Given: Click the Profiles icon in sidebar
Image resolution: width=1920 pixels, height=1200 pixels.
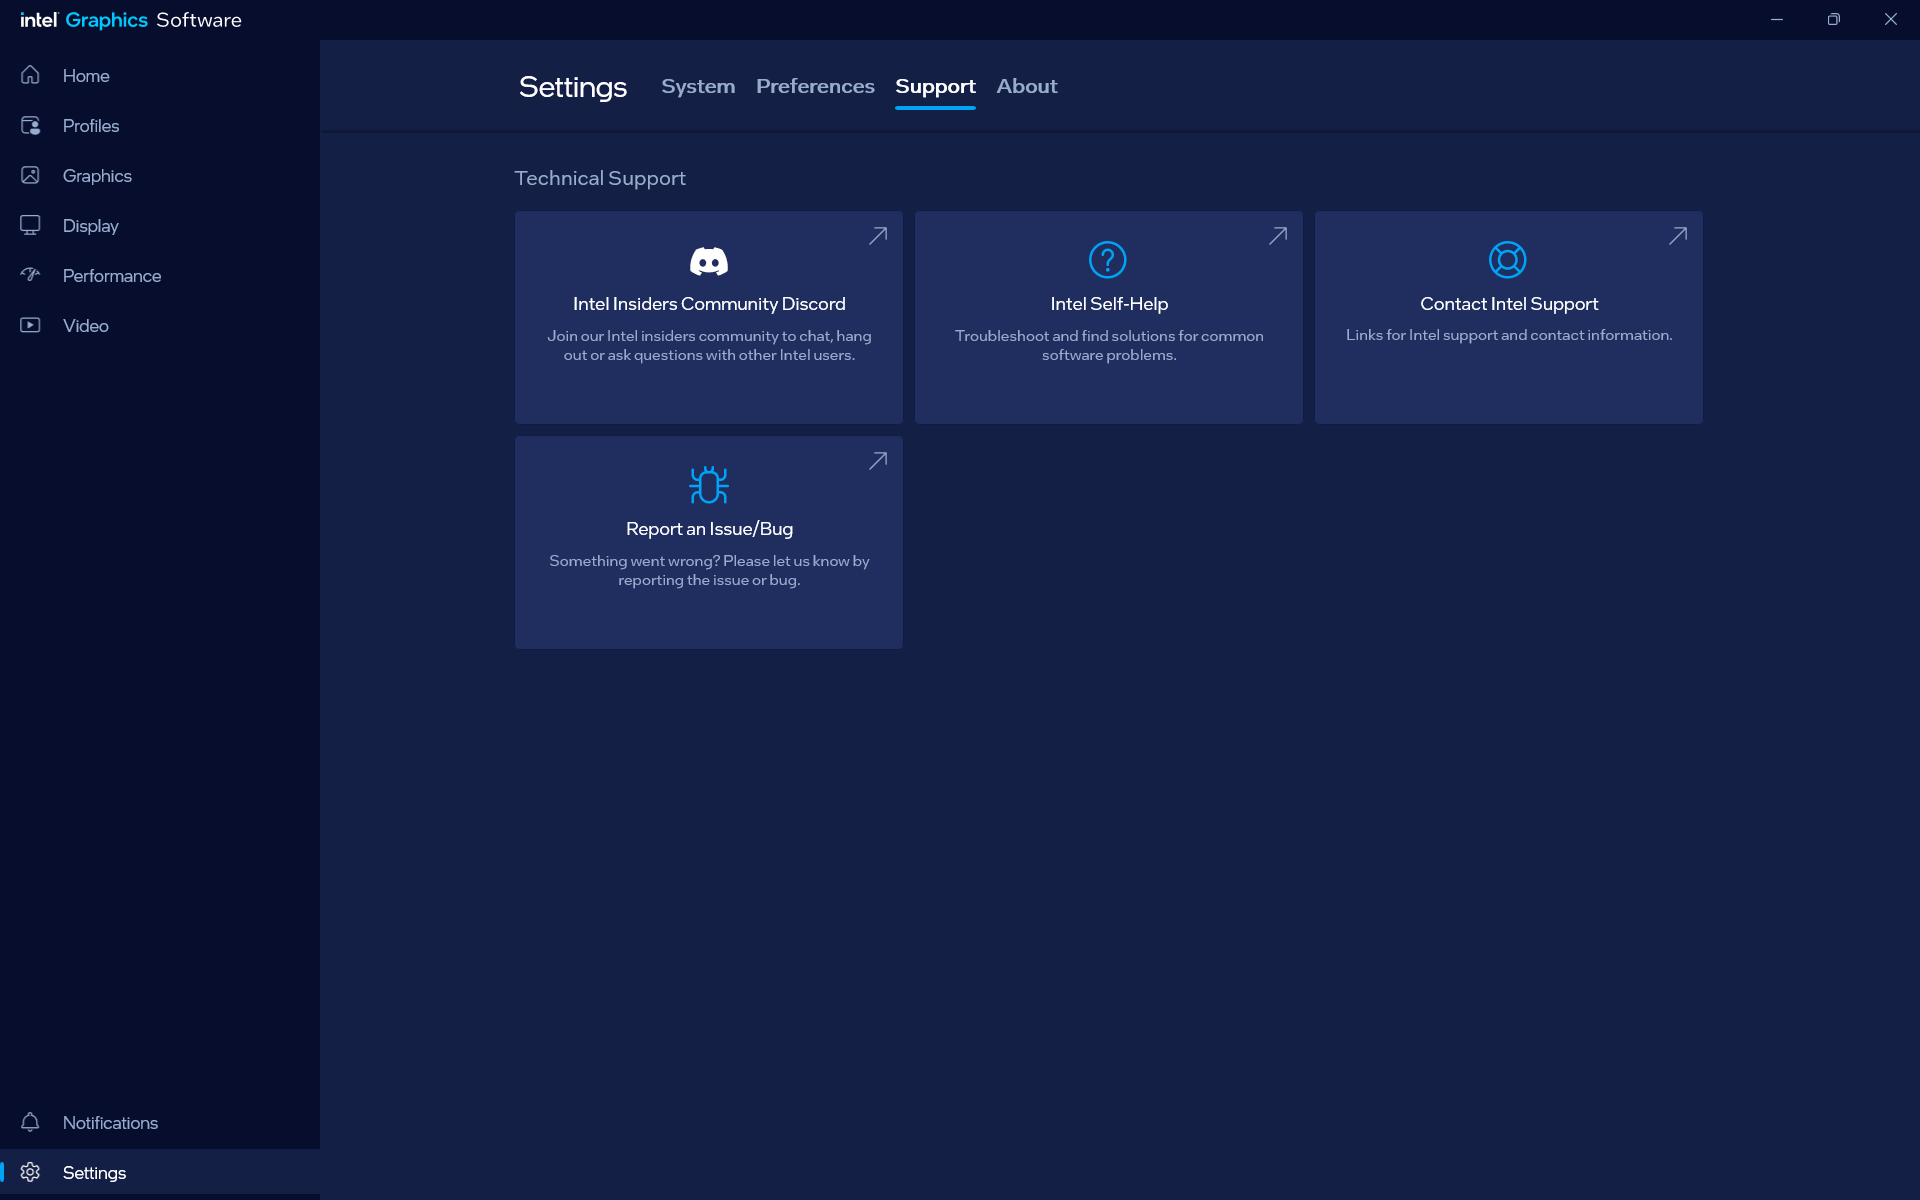Looking at the screenshot, I should tap(30, 125).
